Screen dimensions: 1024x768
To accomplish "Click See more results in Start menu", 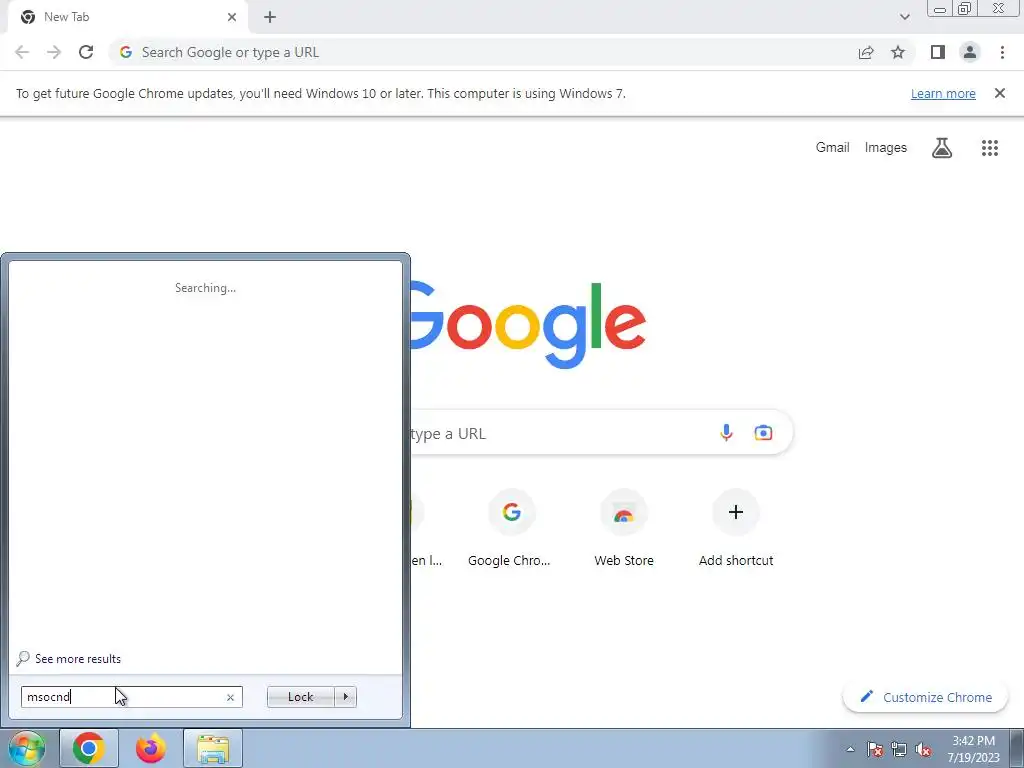I will (69, 658).
